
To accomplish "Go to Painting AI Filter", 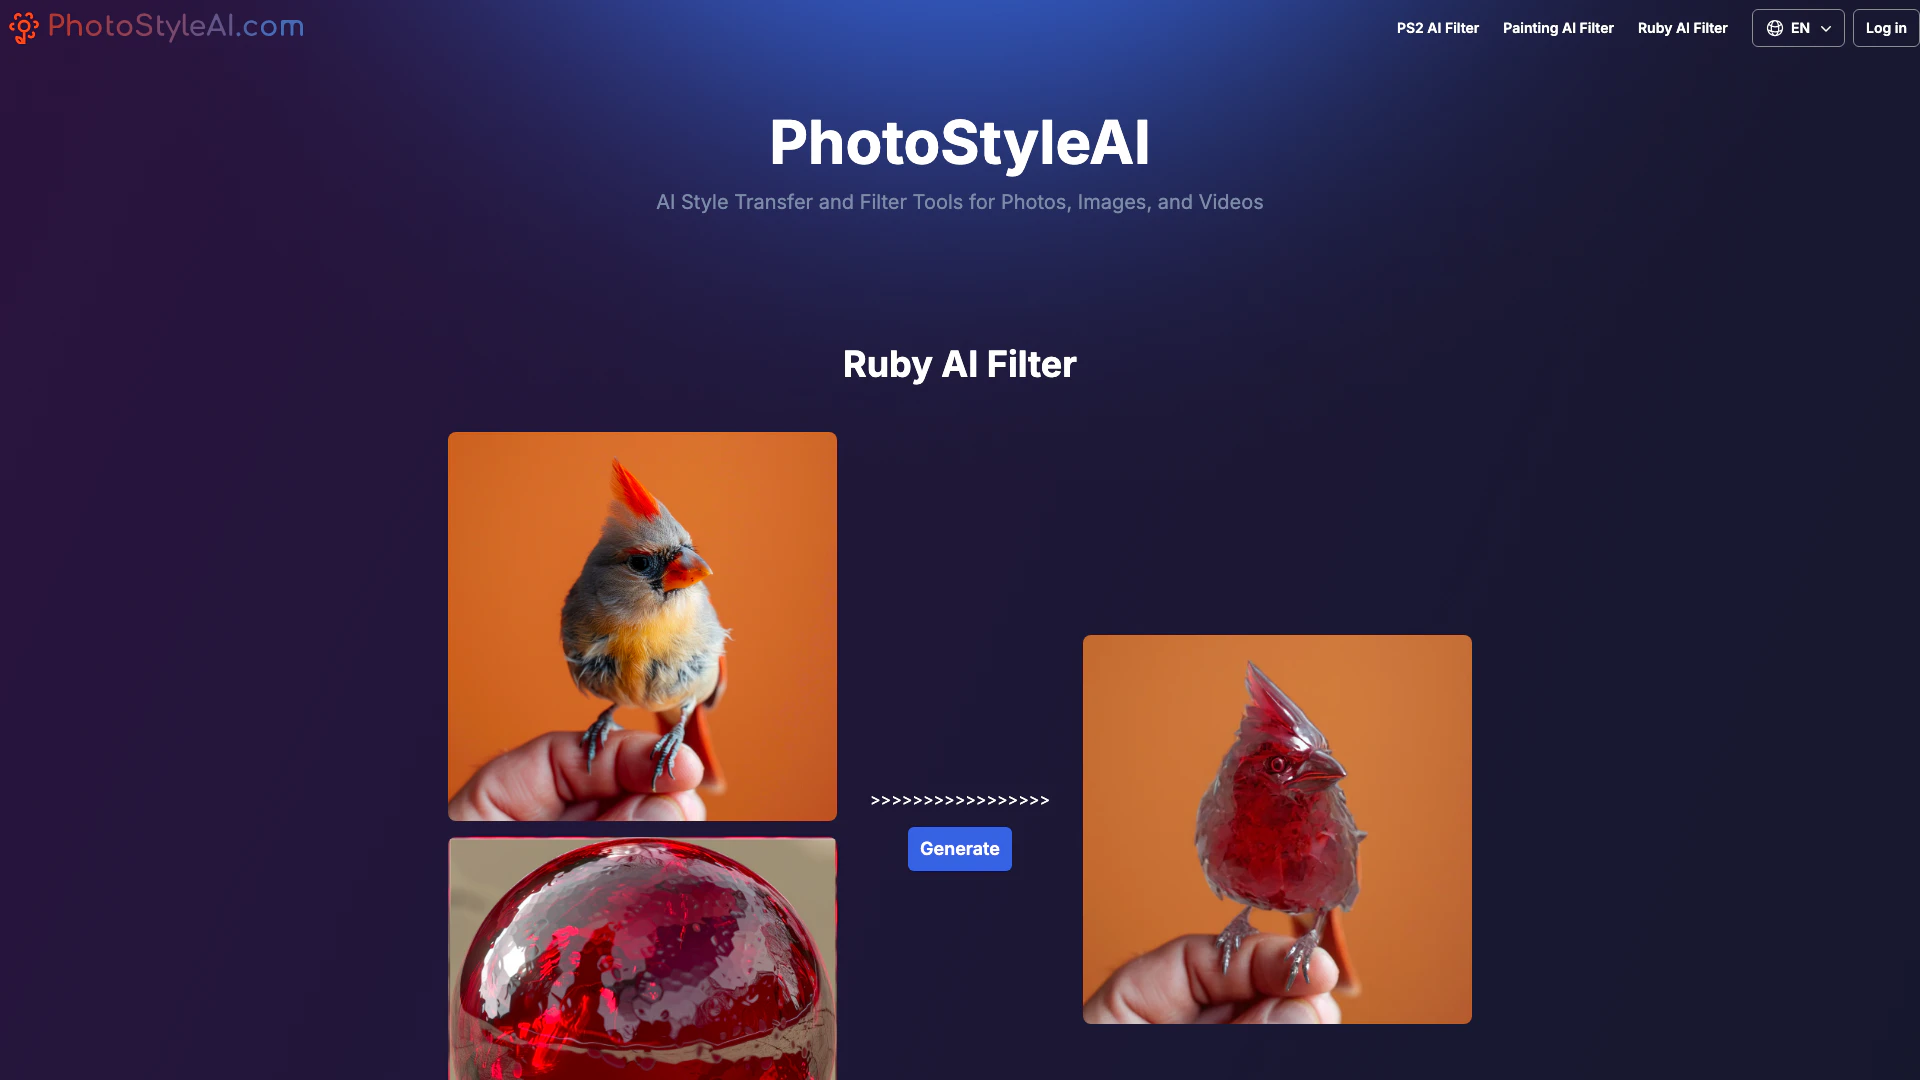I will (x=1558, y=28).
